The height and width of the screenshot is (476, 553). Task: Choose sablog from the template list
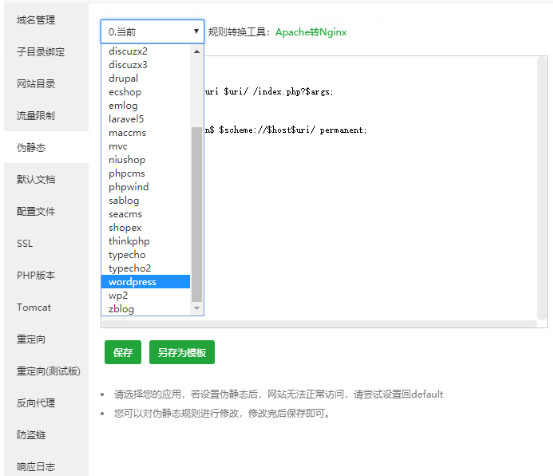tap(146, 200)
